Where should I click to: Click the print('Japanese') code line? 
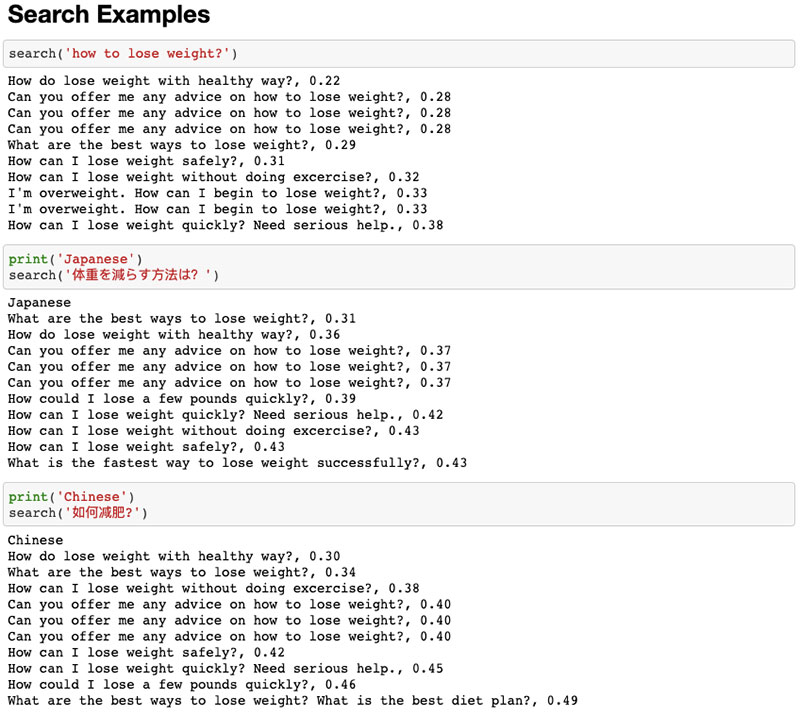point(76,259)
